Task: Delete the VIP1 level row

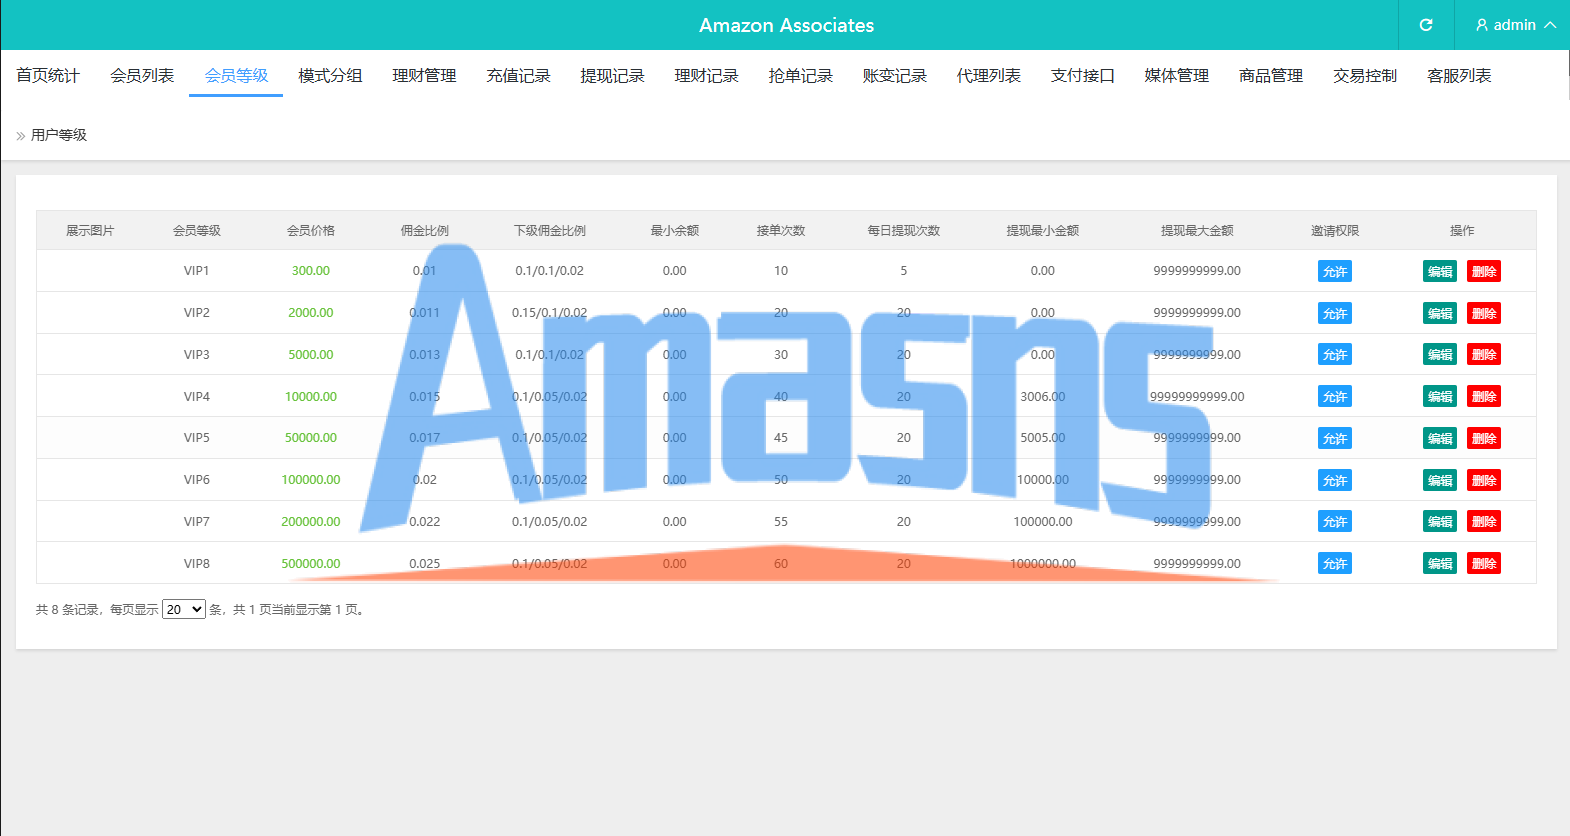Action: pyautogui.click(x=1484, y=271)
